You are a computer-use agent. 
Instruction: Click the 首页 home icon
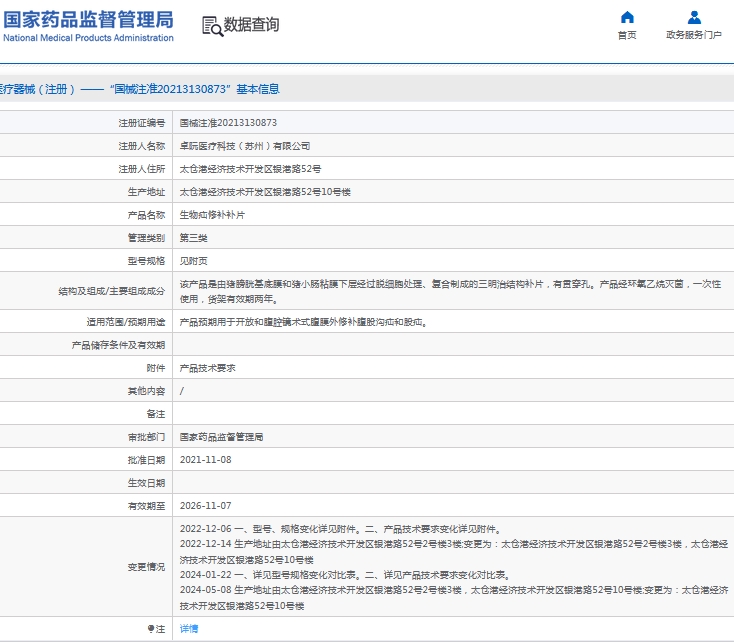627,17
